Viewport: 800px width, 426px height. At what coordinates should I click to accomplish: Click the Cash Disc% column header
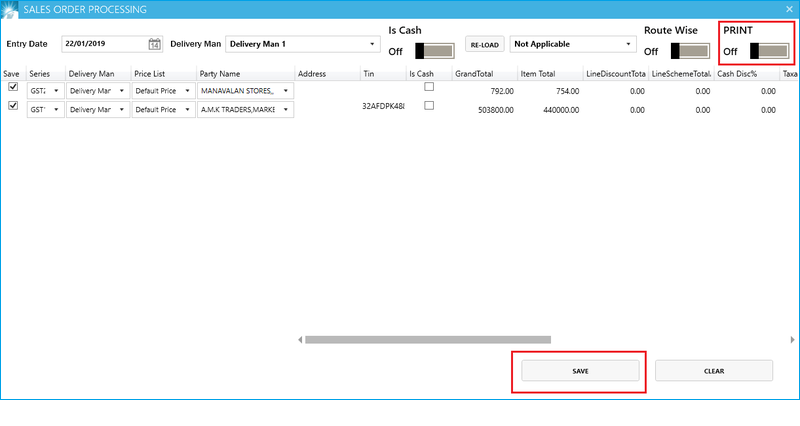pyautogui.click(x=737, y=74)
